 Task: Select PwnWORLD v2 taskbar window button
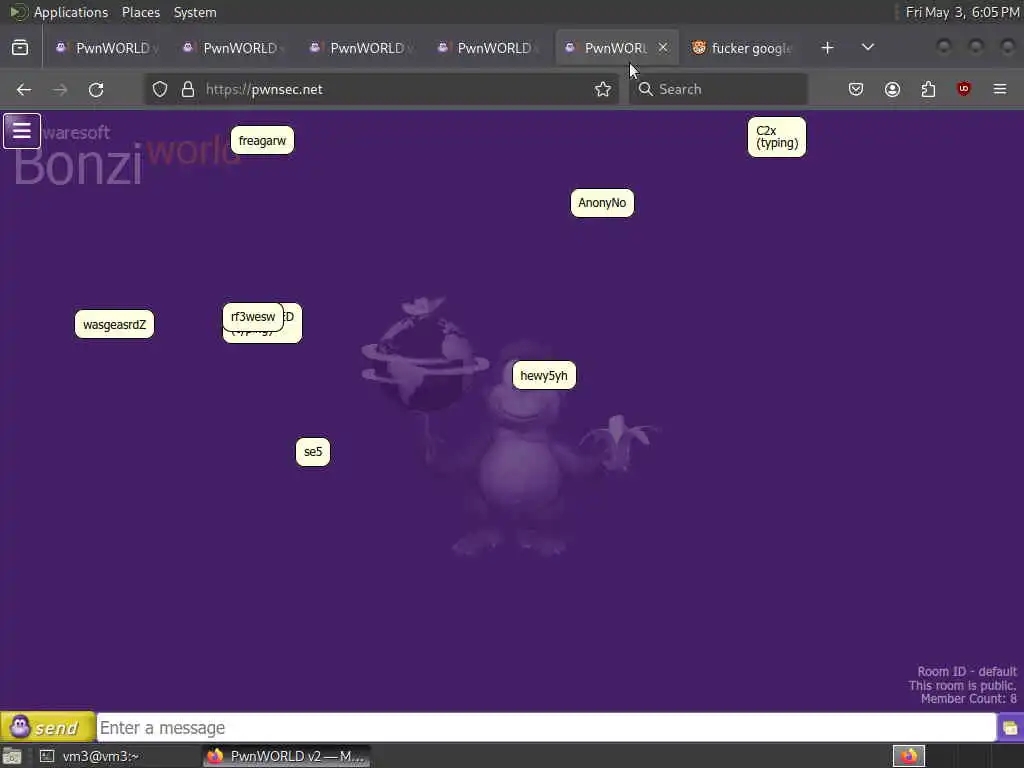[287, 756]
